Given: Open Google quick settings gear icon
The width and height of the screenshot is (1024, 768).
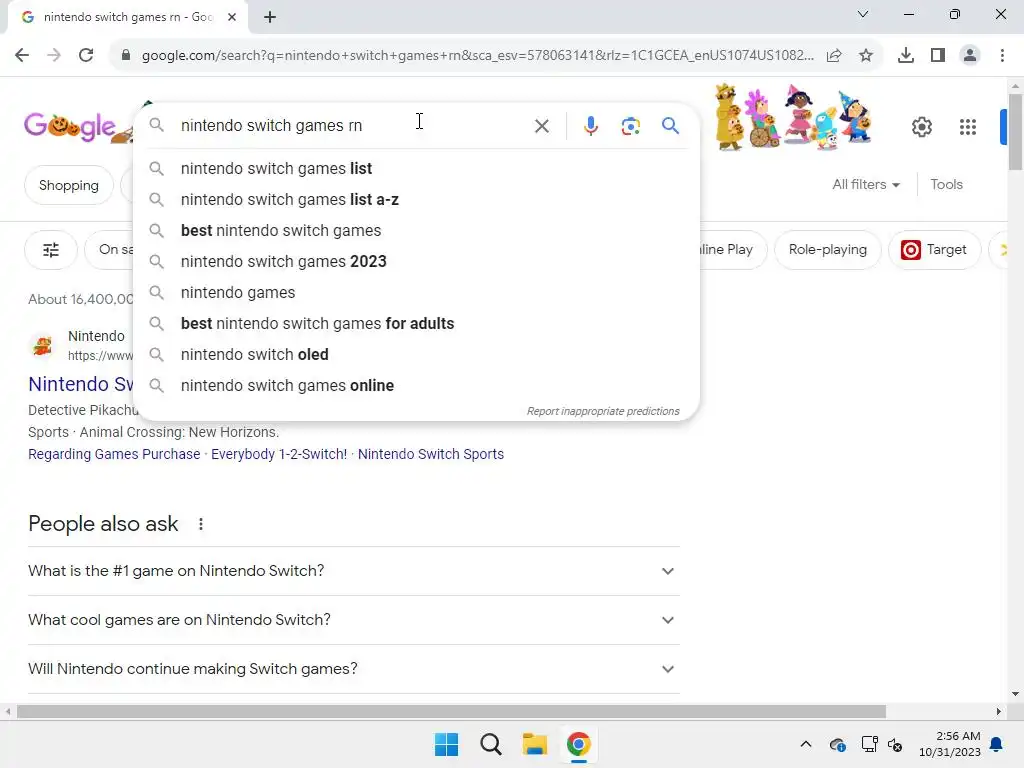Looking at the screenshot, I should tap(921, 127).
